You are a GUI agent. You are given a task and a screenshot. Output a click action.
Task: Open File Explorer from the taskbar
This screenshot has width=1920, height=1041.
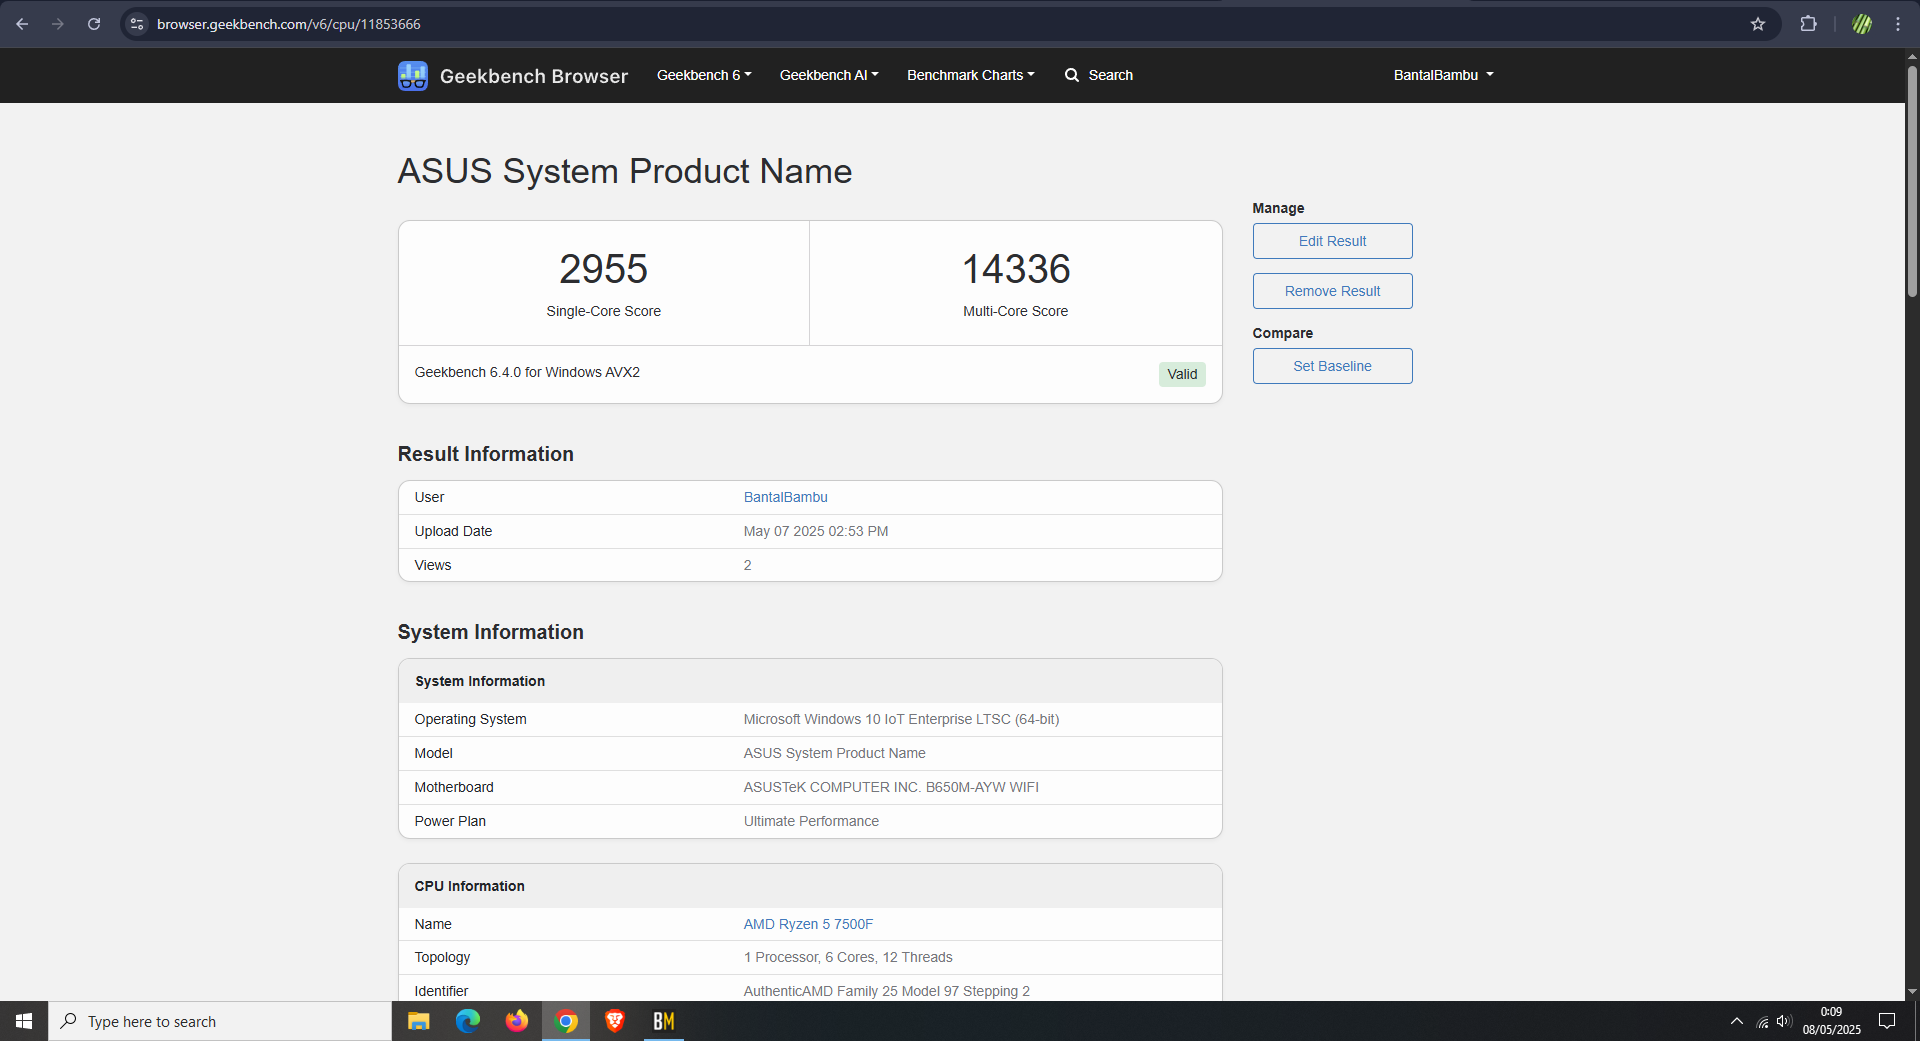(x=419, y=1021)
